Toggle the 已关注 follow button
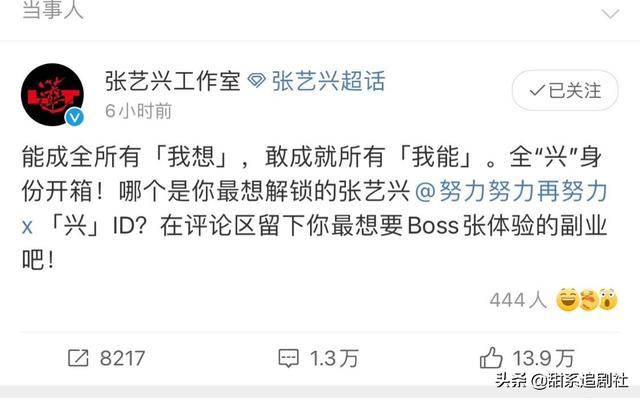Viewport: 640px width, 400px height. pos(565,90)
